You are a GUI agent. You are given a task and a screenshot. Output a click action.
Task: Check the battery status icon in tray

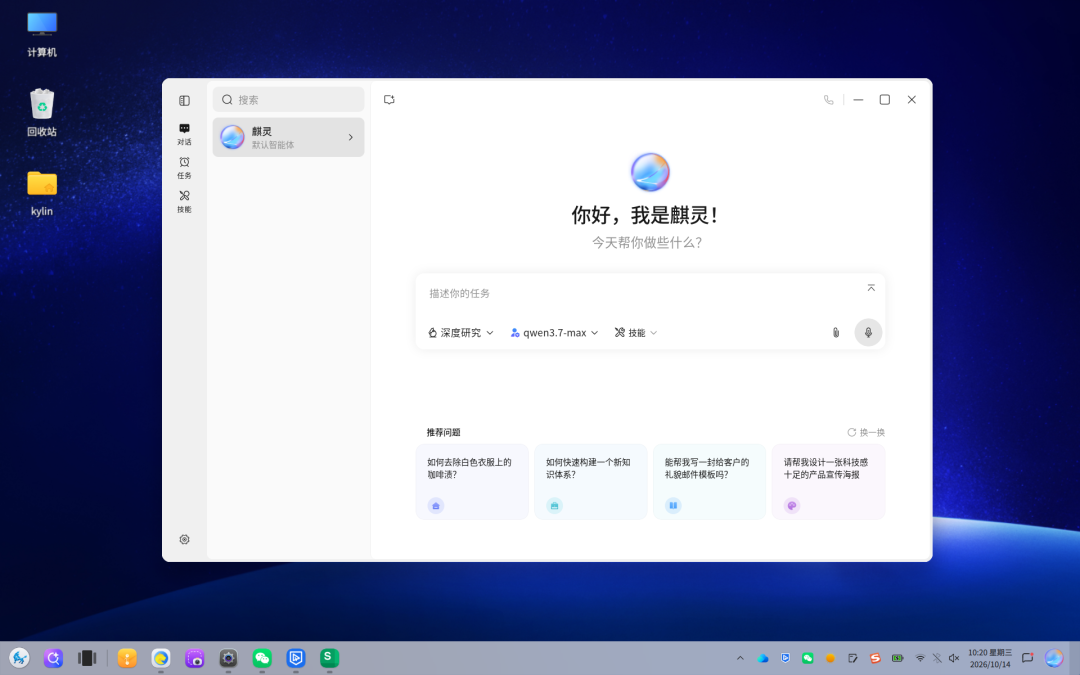tap(897, 658)
